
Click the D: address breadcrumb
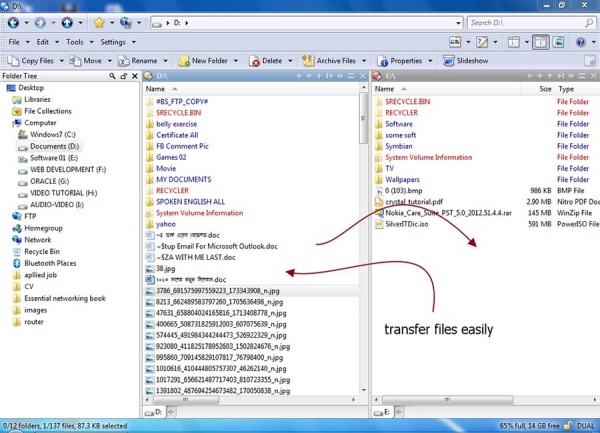coord(177,23)
